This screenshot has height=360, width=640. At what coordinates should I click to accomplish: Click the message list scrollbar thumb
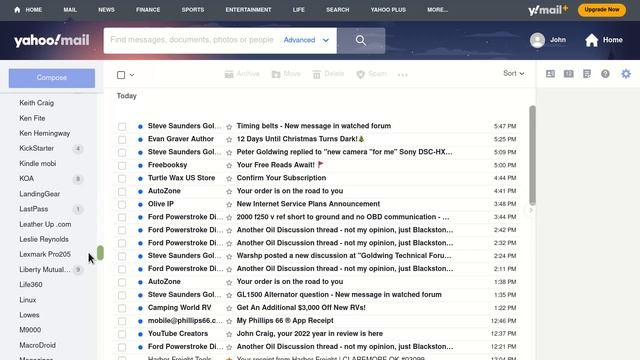pos(532,156)
